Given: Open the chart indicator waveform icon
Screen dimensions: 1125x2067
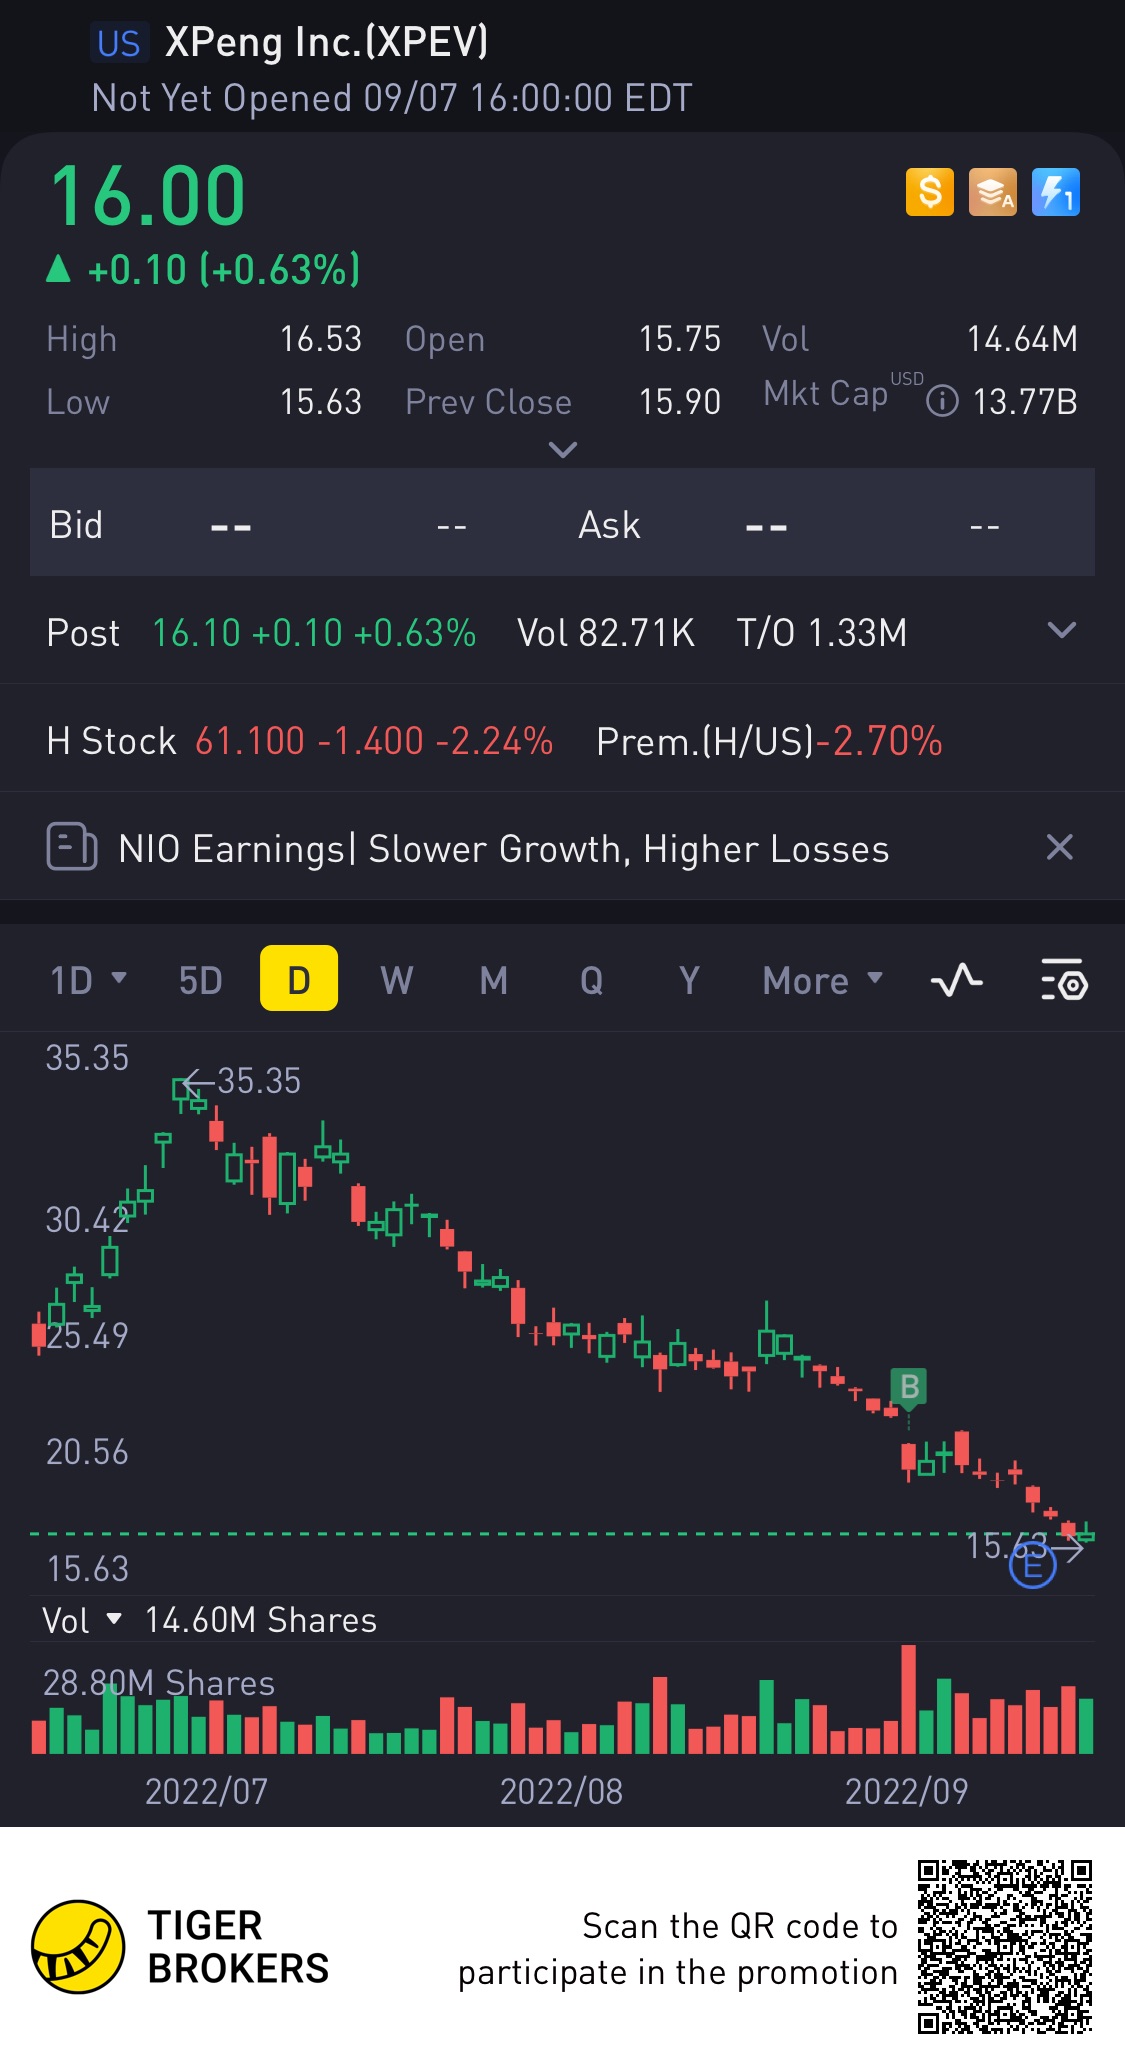Looking at the screenshot, I should pyautogui.click(x=956, y=980).
